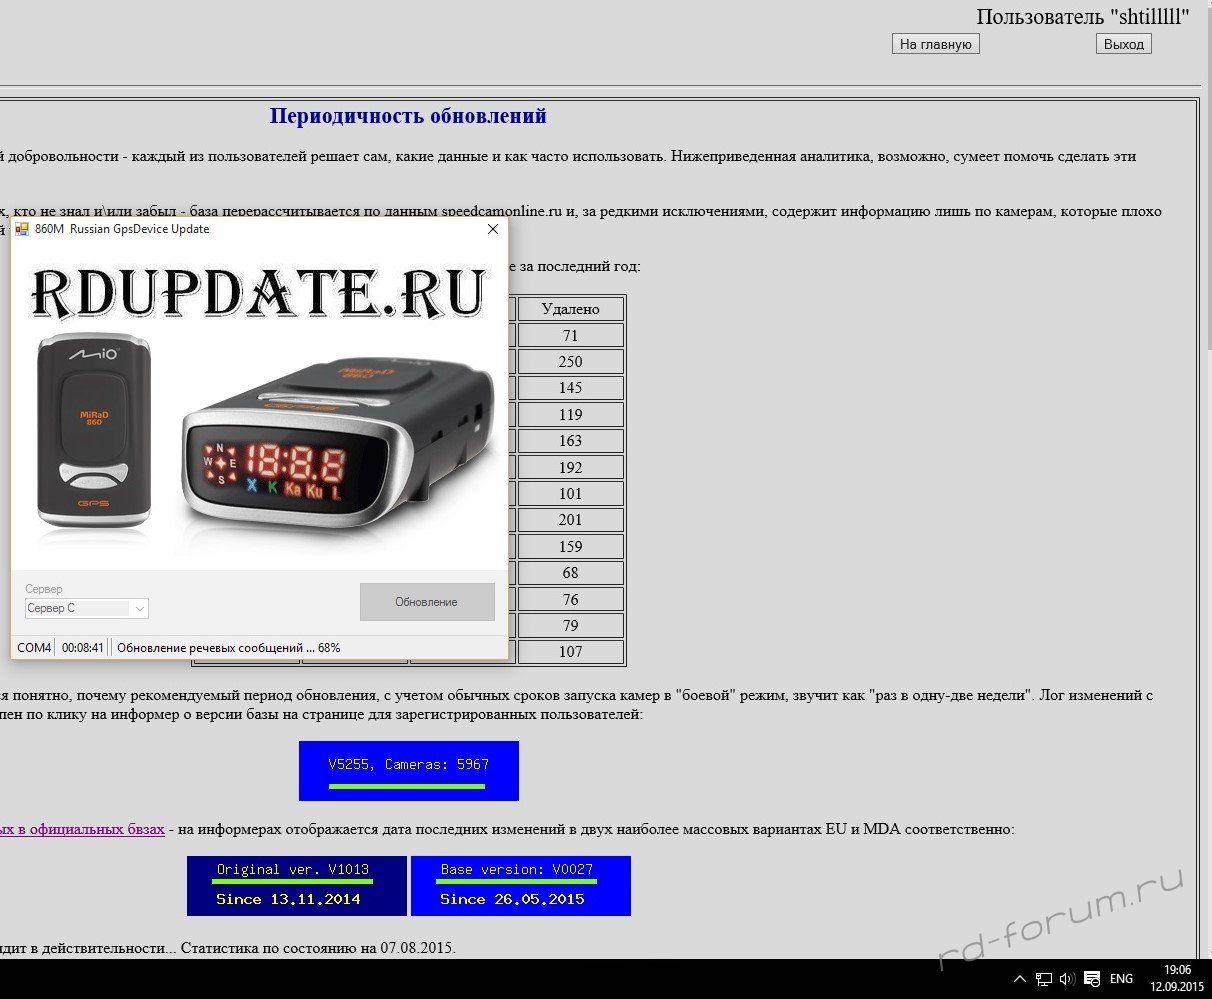1212x999 pixels.
Task: Click the 860M updater window icon
Action: point(22,229)
